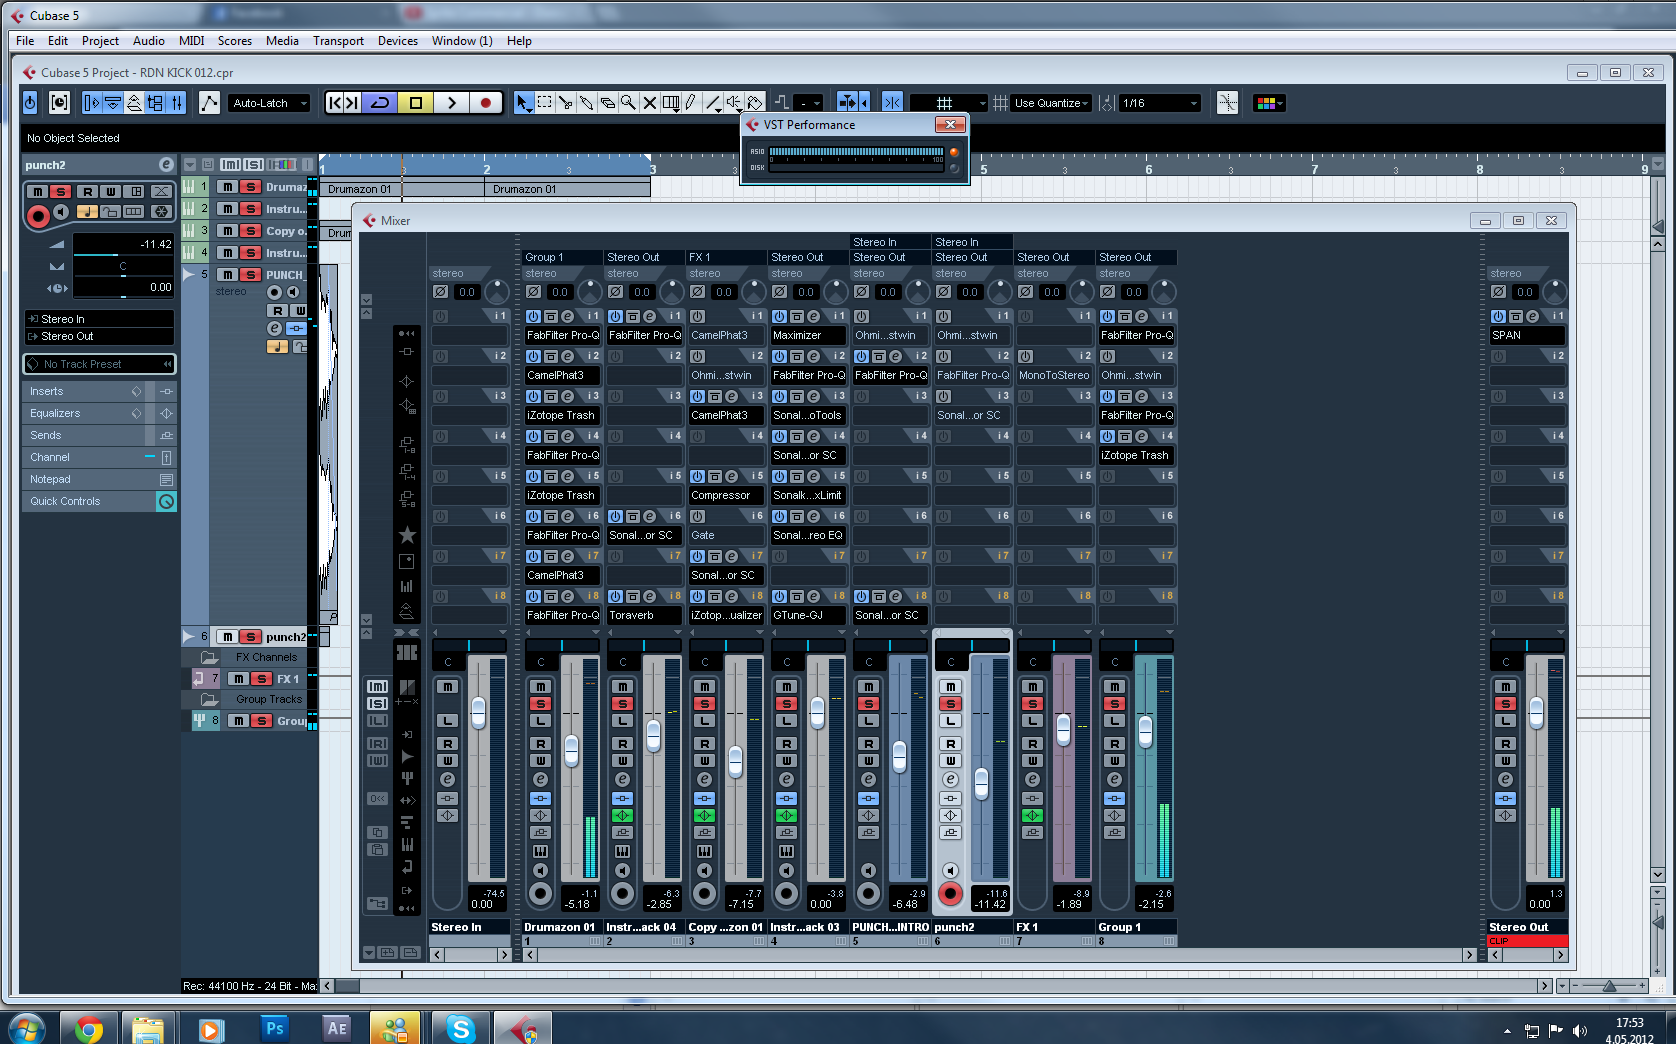Select the Scissors split tool
The height and width of the screenshot is (1044, 1677).
click(566, 103)
